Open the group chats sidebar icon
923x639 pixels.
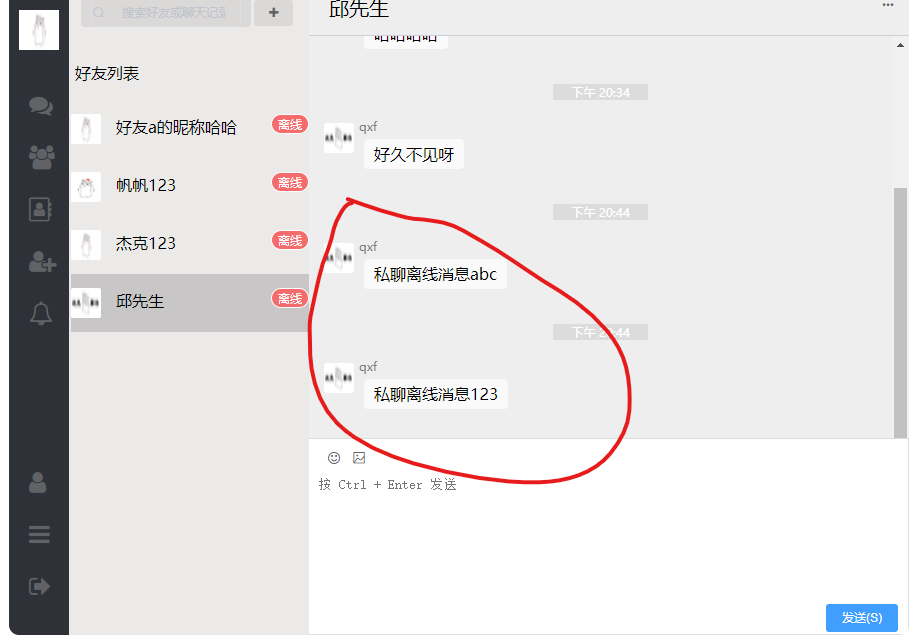click(41, 157)
